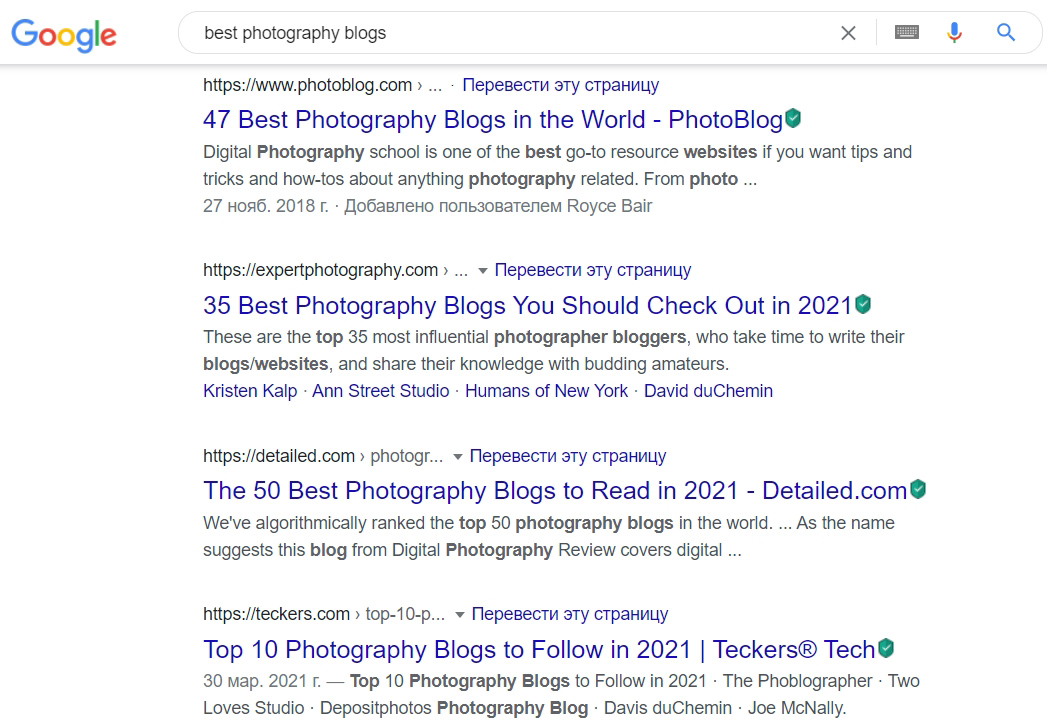Open 'Top 10 Photography Blogs to Follow' result
Image resolution: width=1047 pixels, height=725 pixels.
(x=539, y=649)
